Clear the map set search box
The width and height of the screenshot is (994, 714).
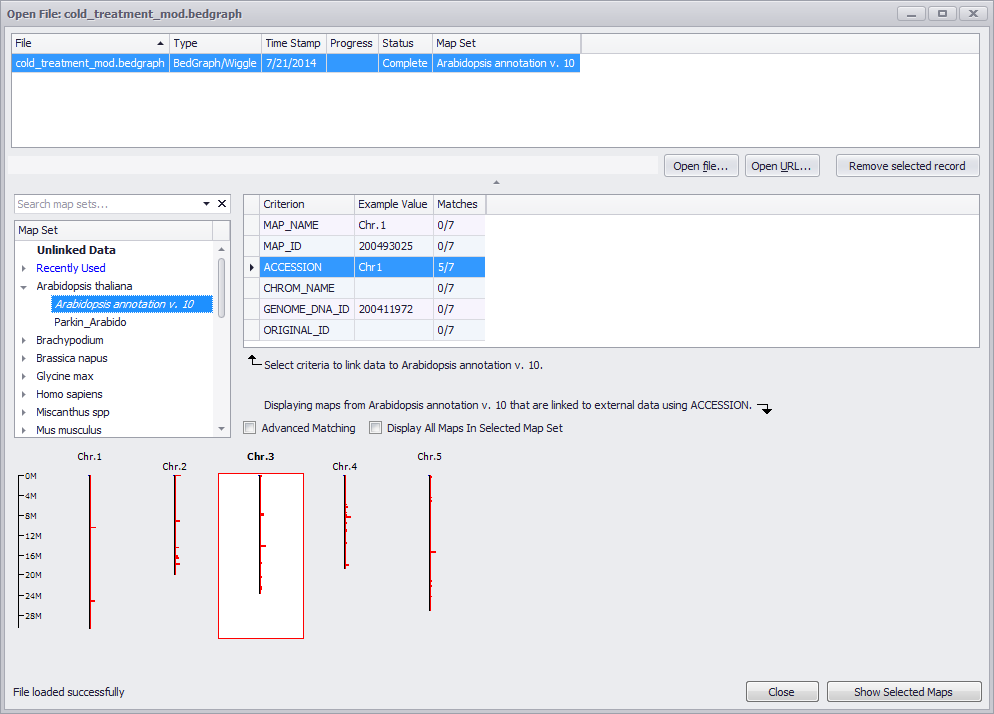click(222, 204)
